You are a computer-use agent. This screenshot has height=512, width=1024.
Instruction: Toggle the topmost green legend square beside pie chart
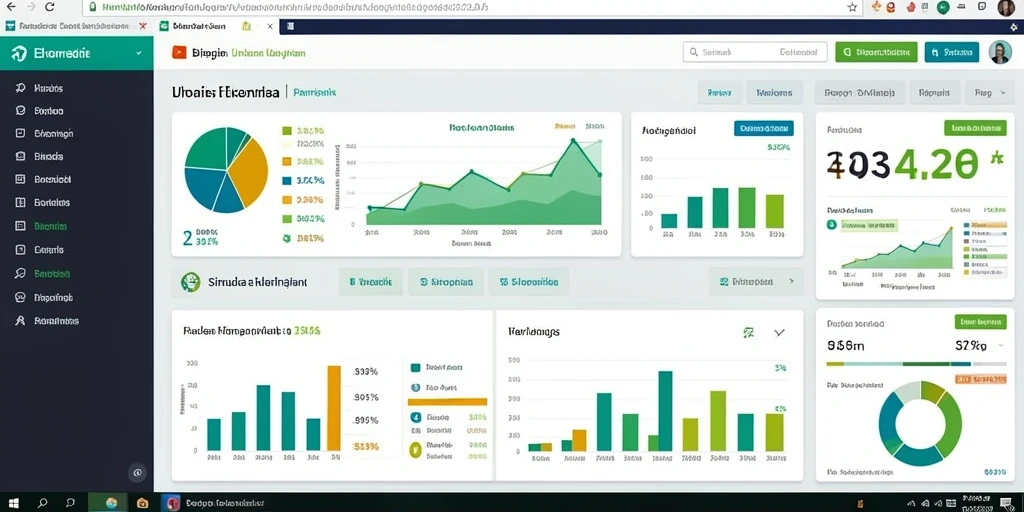286,131
